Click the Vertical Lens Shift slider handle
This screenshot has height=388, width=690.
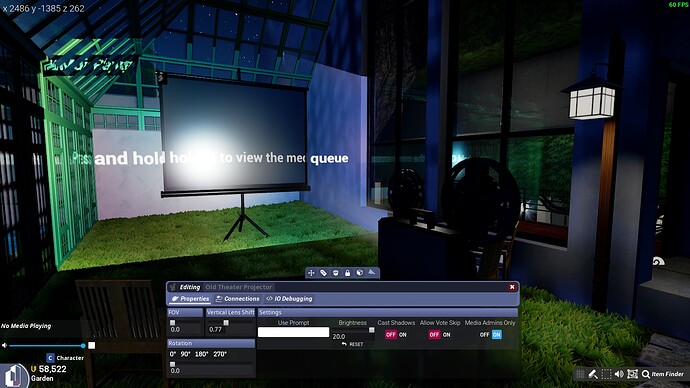226,323
